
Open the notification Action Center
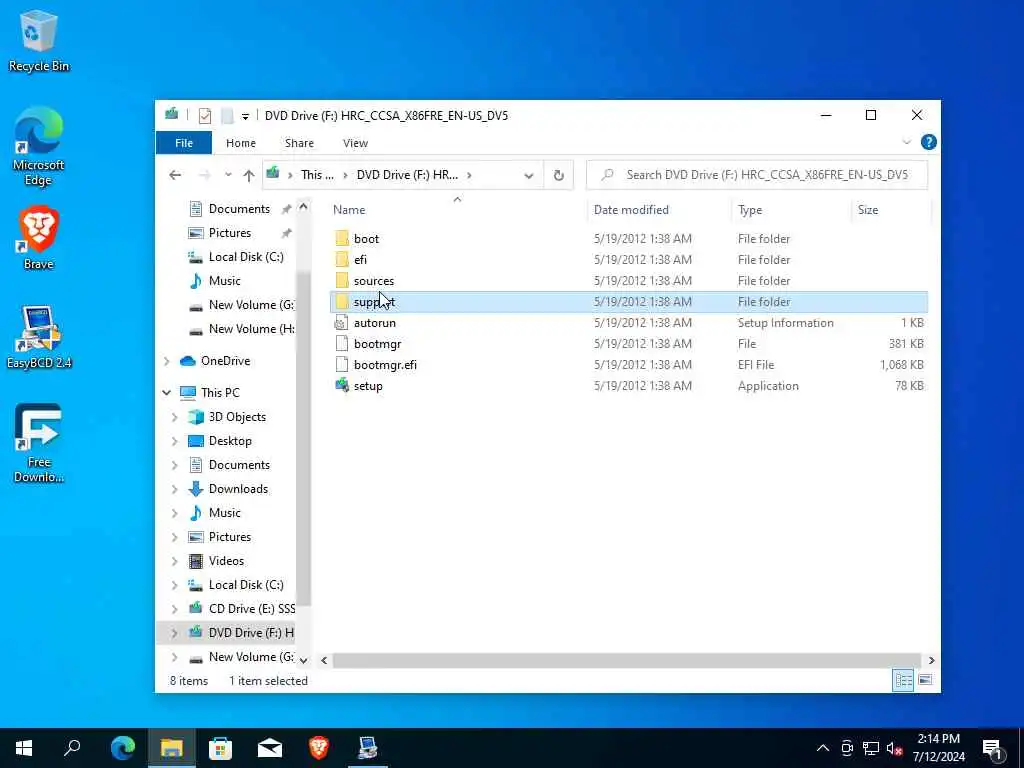tap(993, 749)
